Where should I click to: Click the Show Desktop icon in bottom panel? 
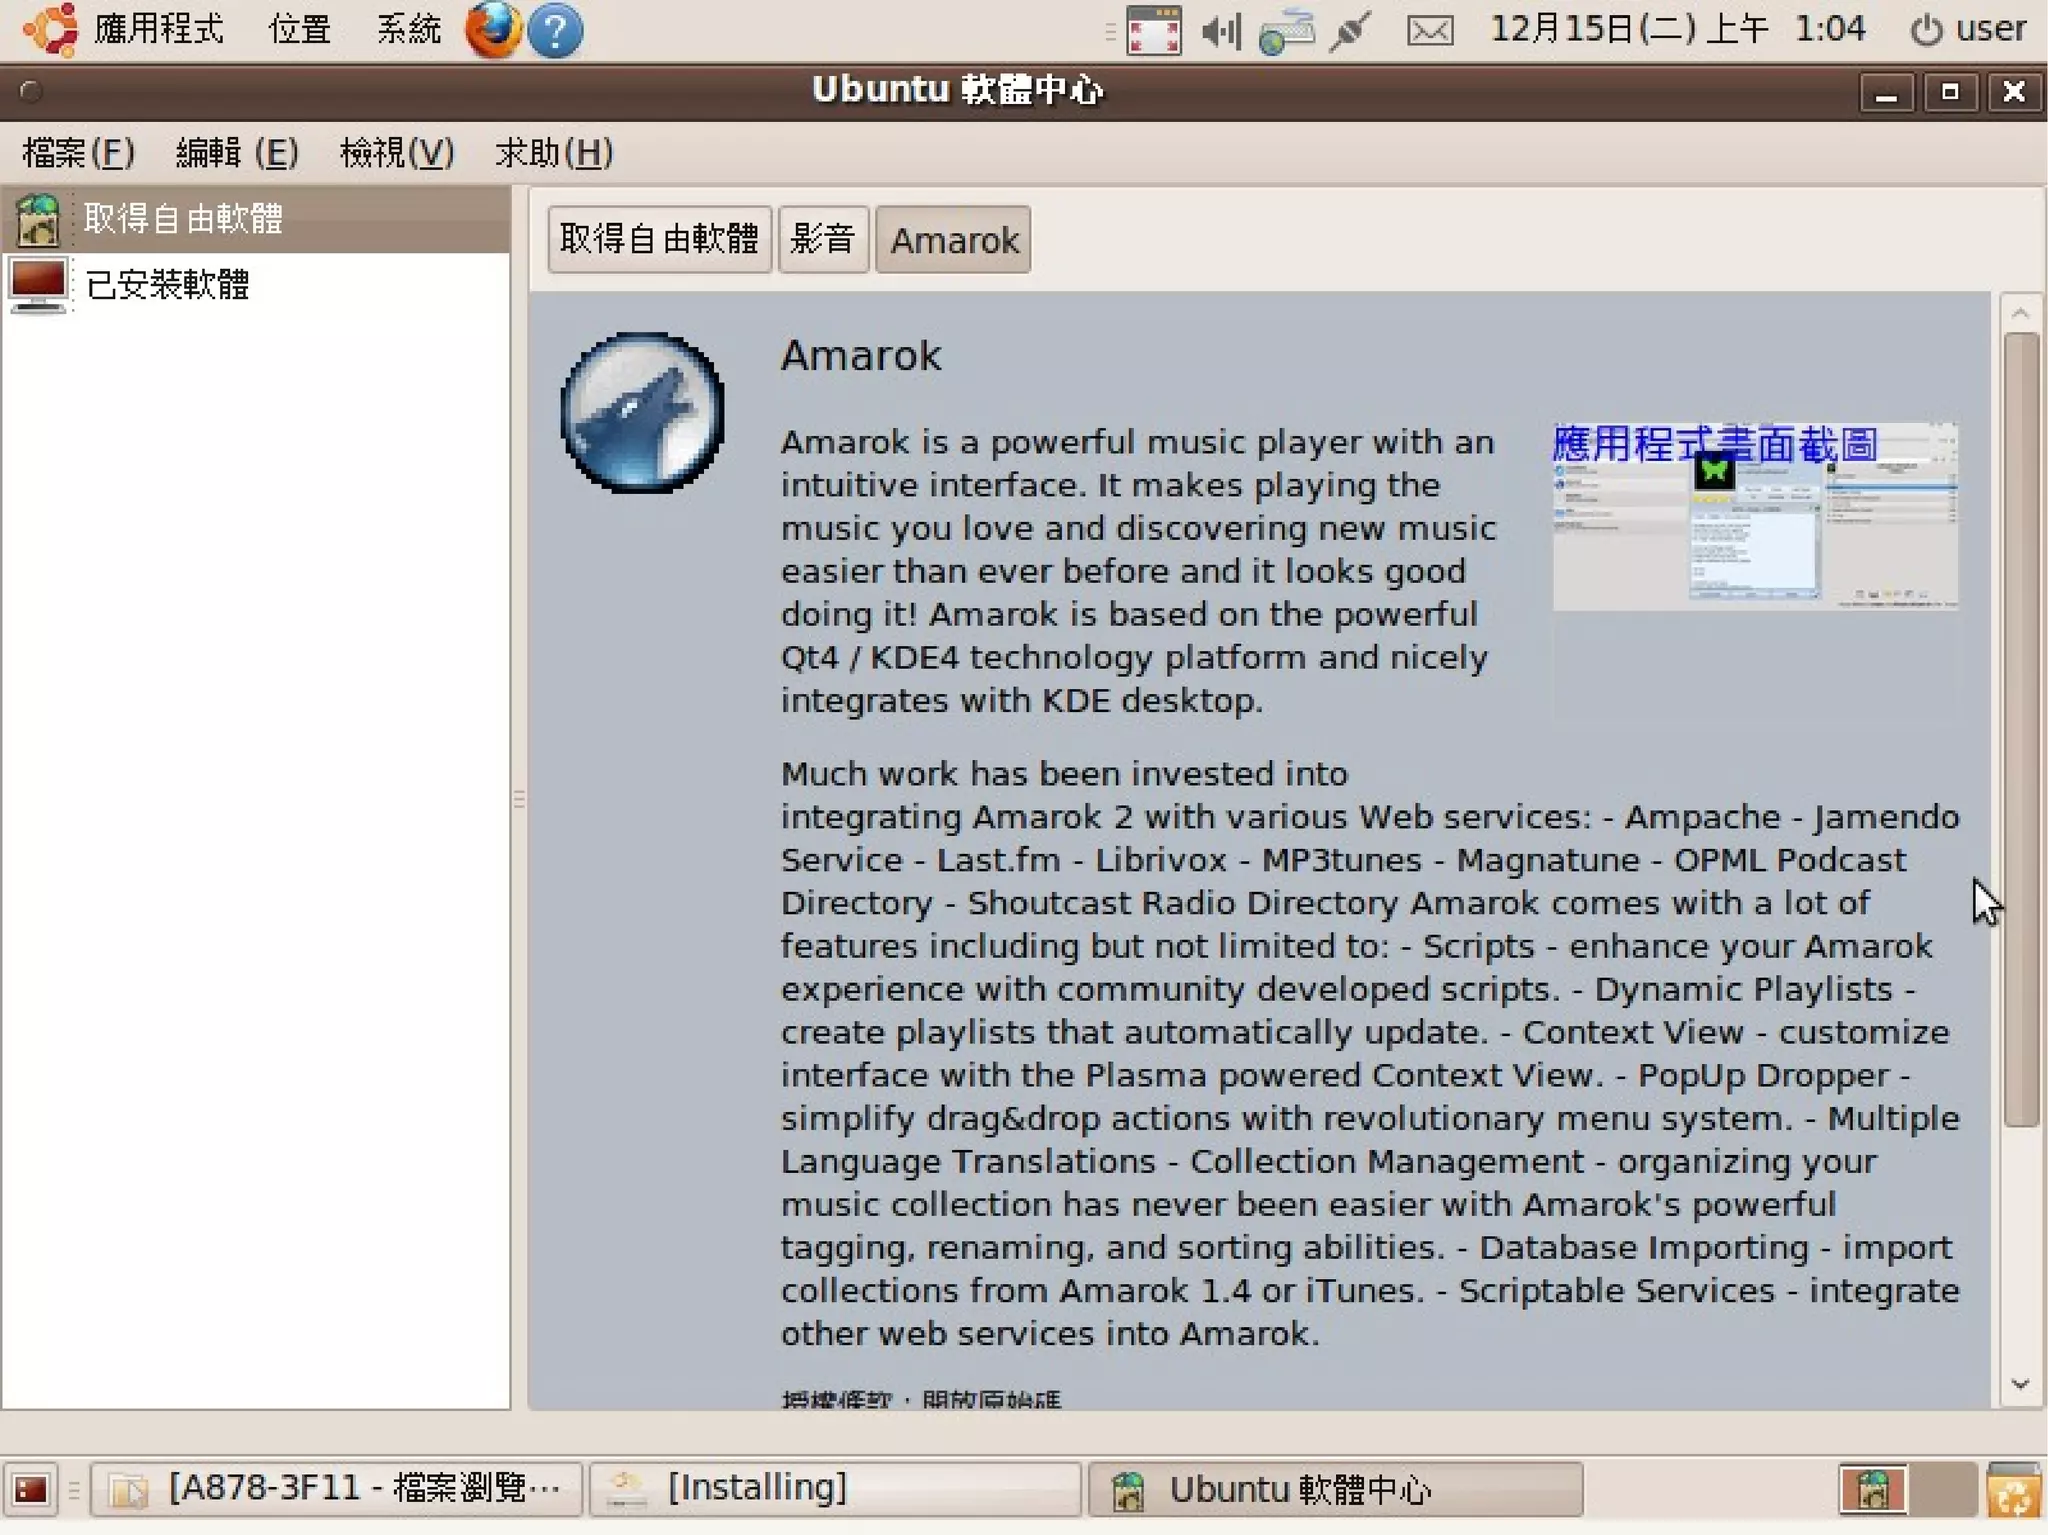30,1490
